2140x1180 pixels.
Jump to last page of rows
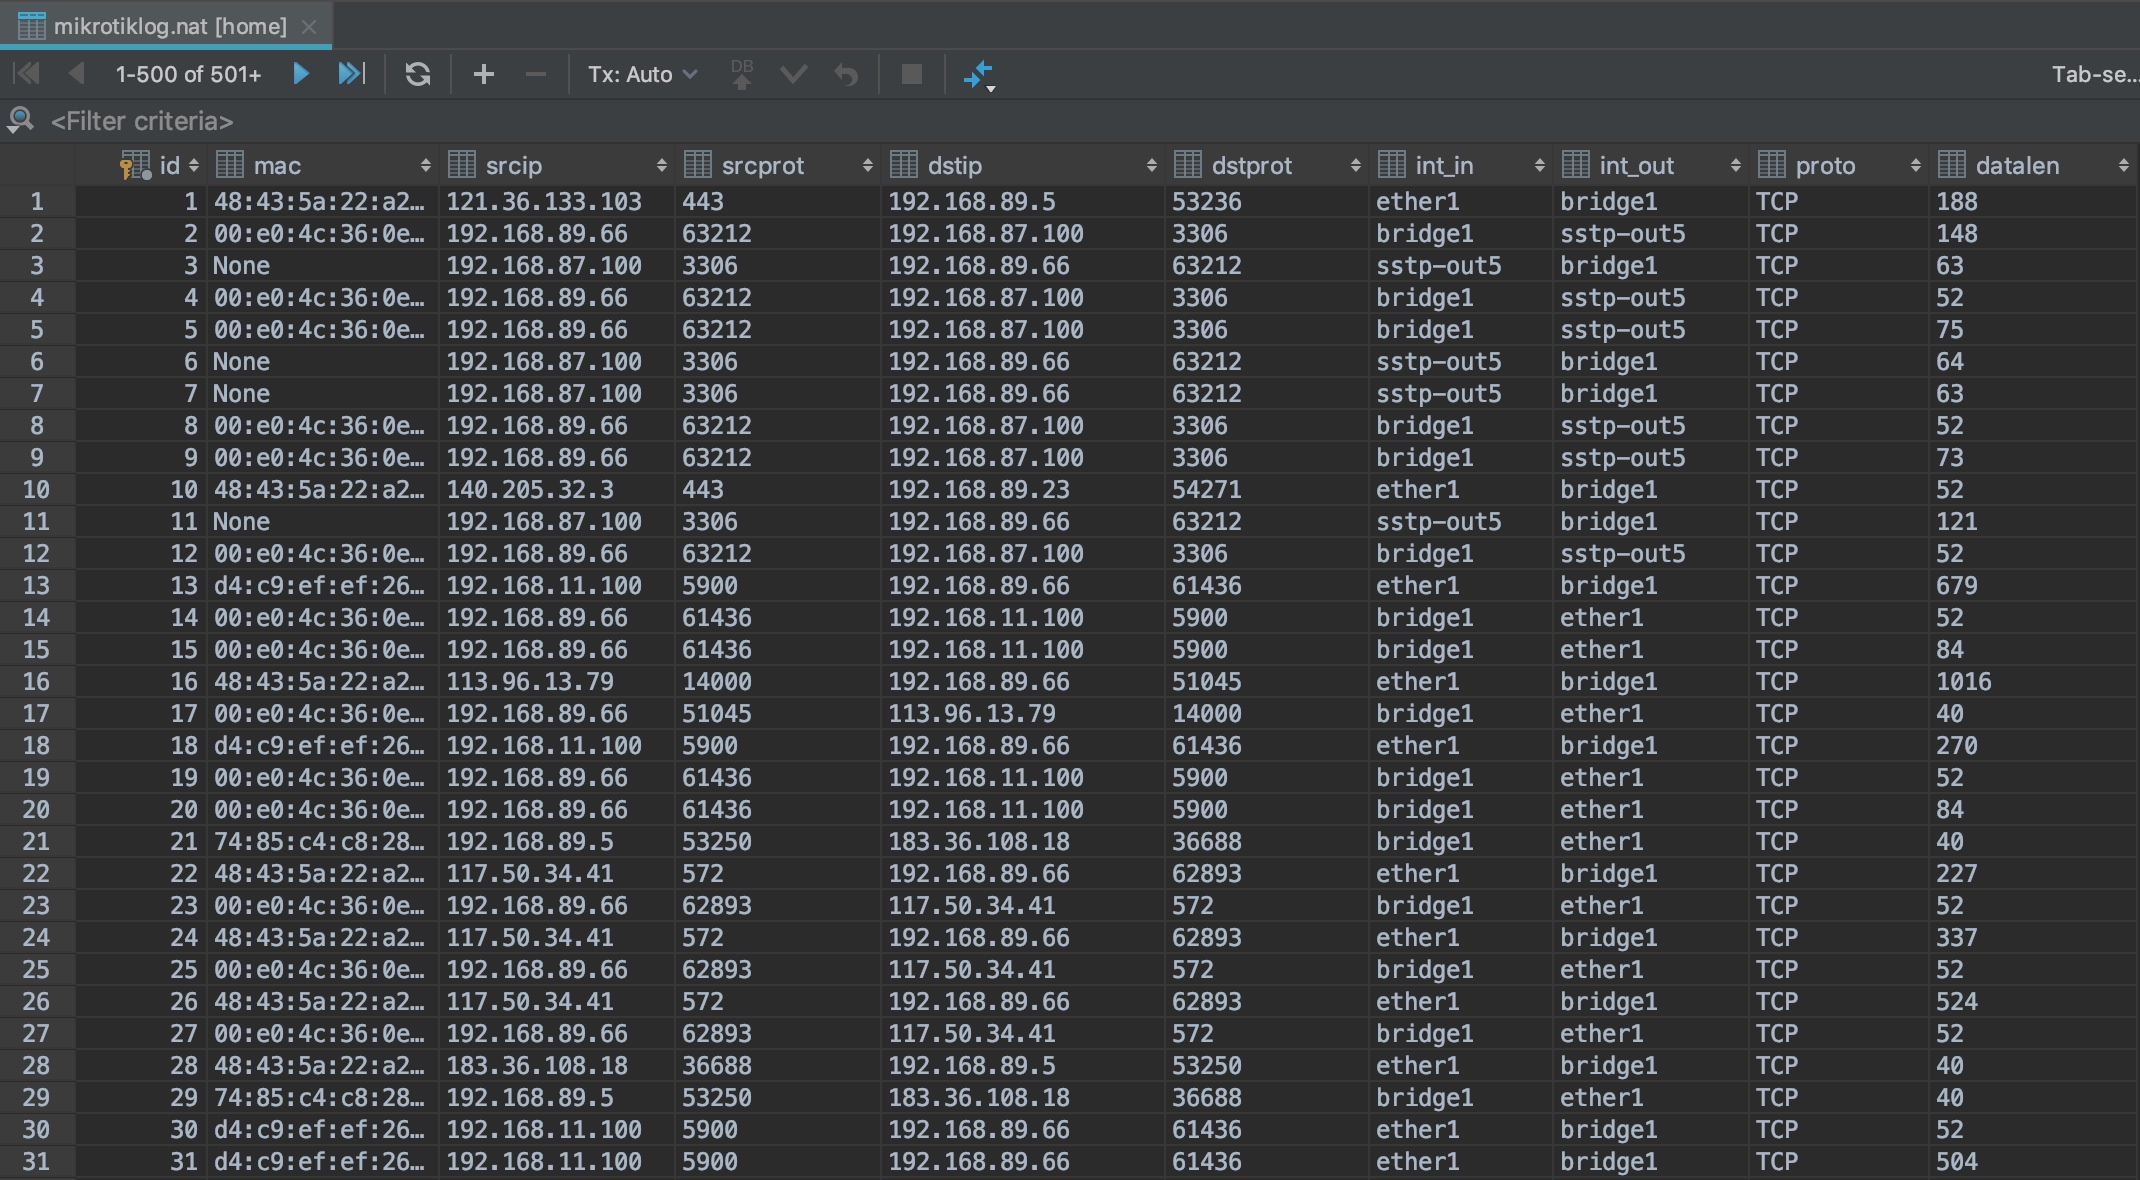[x=352, y=74]
